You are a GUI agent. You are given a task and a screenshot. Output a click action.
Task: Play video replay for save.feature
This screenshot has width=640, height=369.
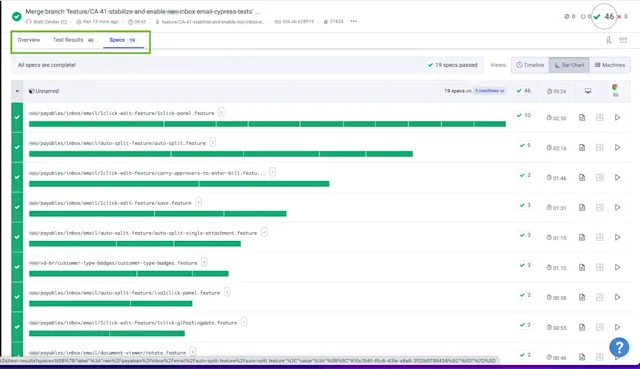[x=618, y=207]
